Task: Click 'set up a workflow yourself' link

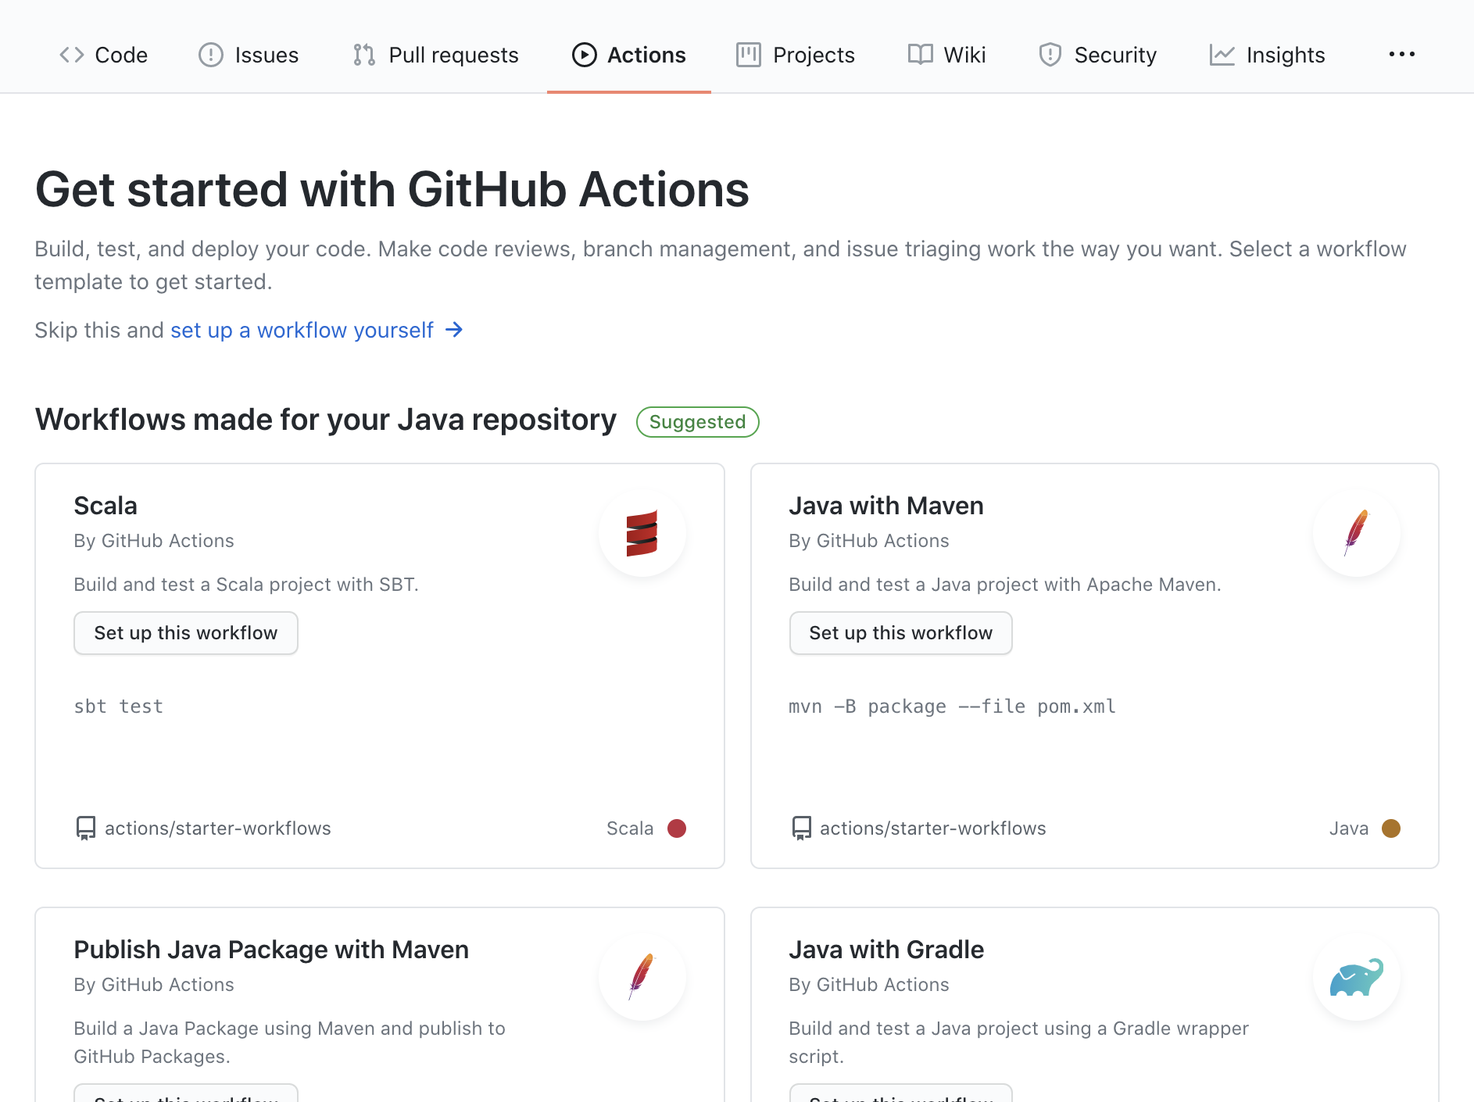Action: (302, 330)
